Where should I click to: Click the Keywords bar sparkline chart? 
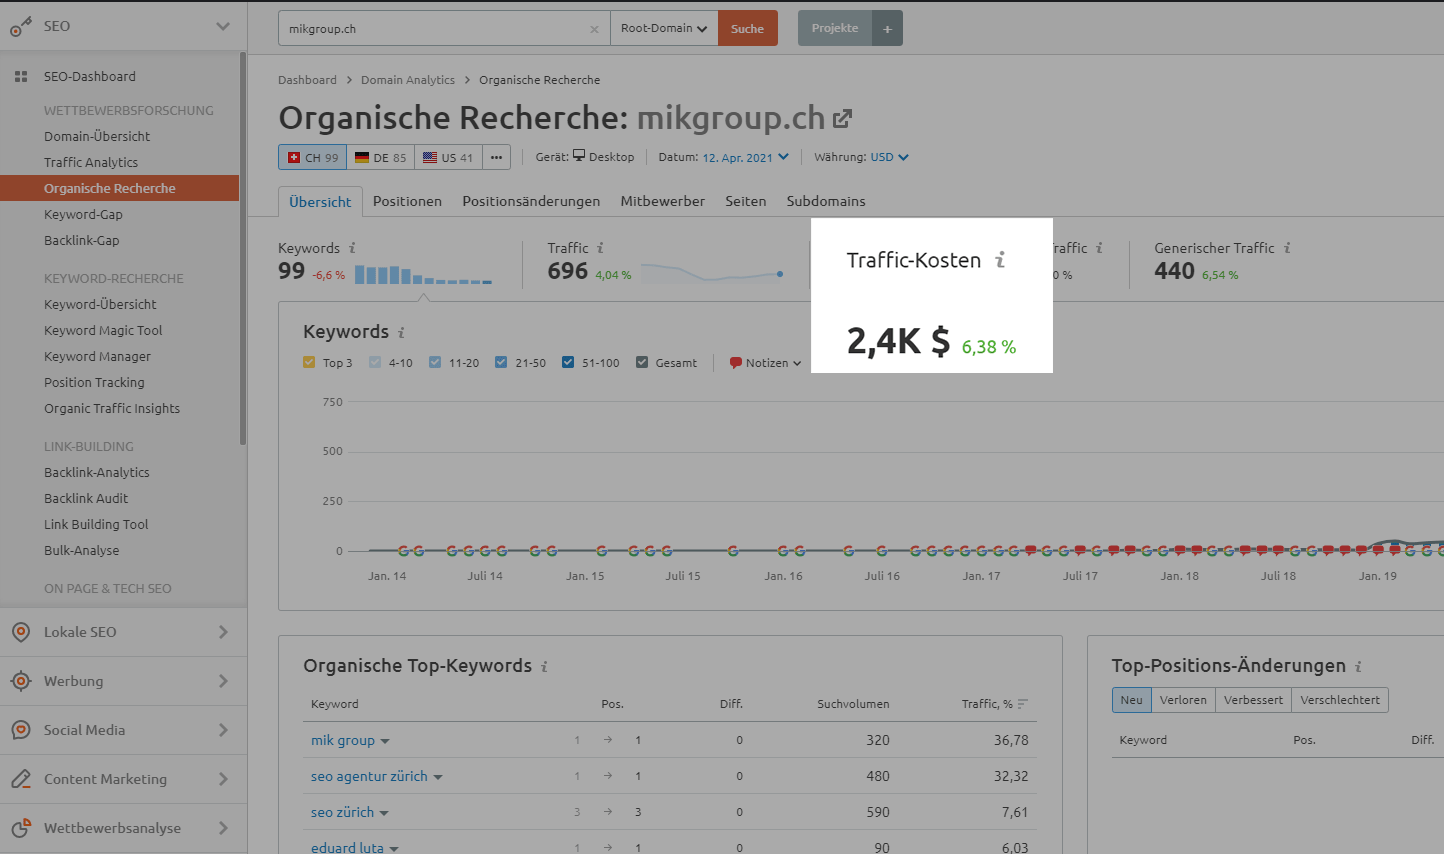(423, 274)
